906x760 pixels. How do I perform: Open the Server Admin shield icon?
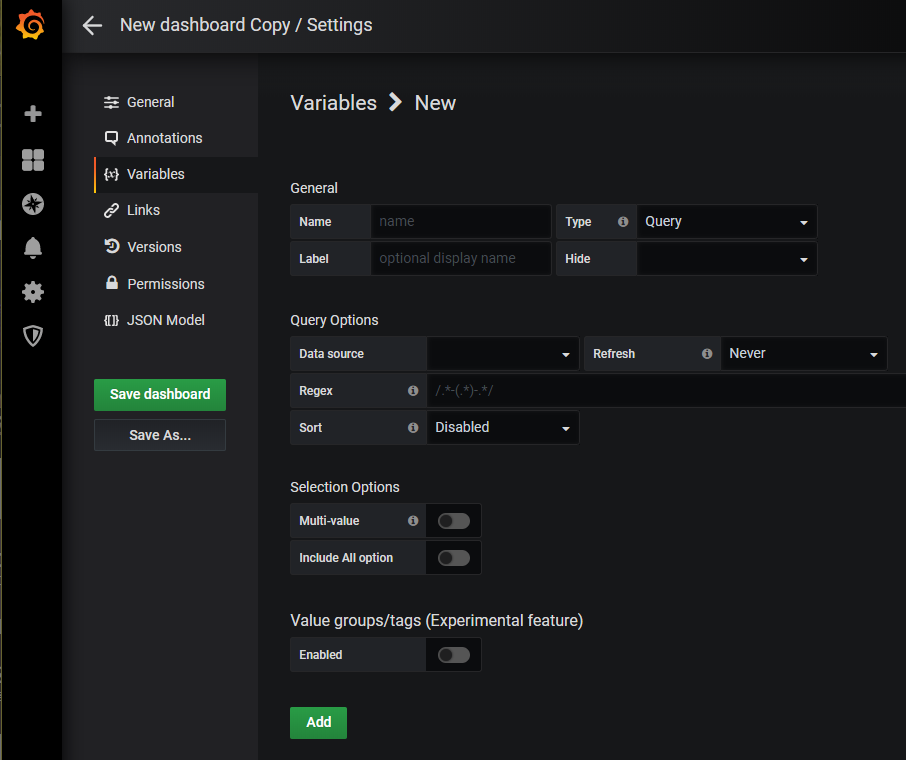click(33, 336)
